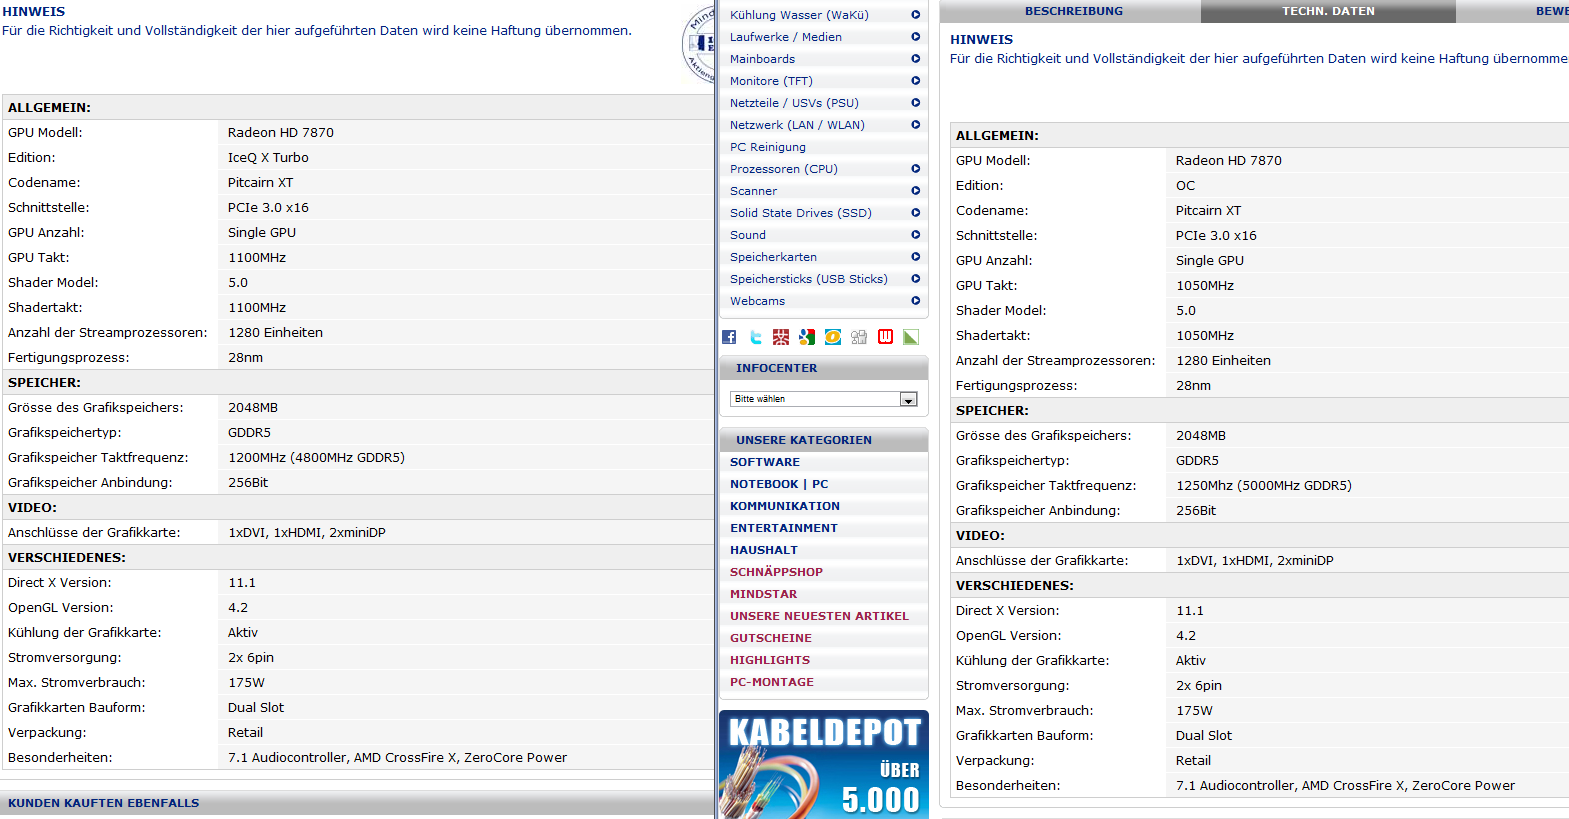Screen dimensions: 1569x819
Task: Click the red W Webnews icon
Action: [x=885, y=337]
